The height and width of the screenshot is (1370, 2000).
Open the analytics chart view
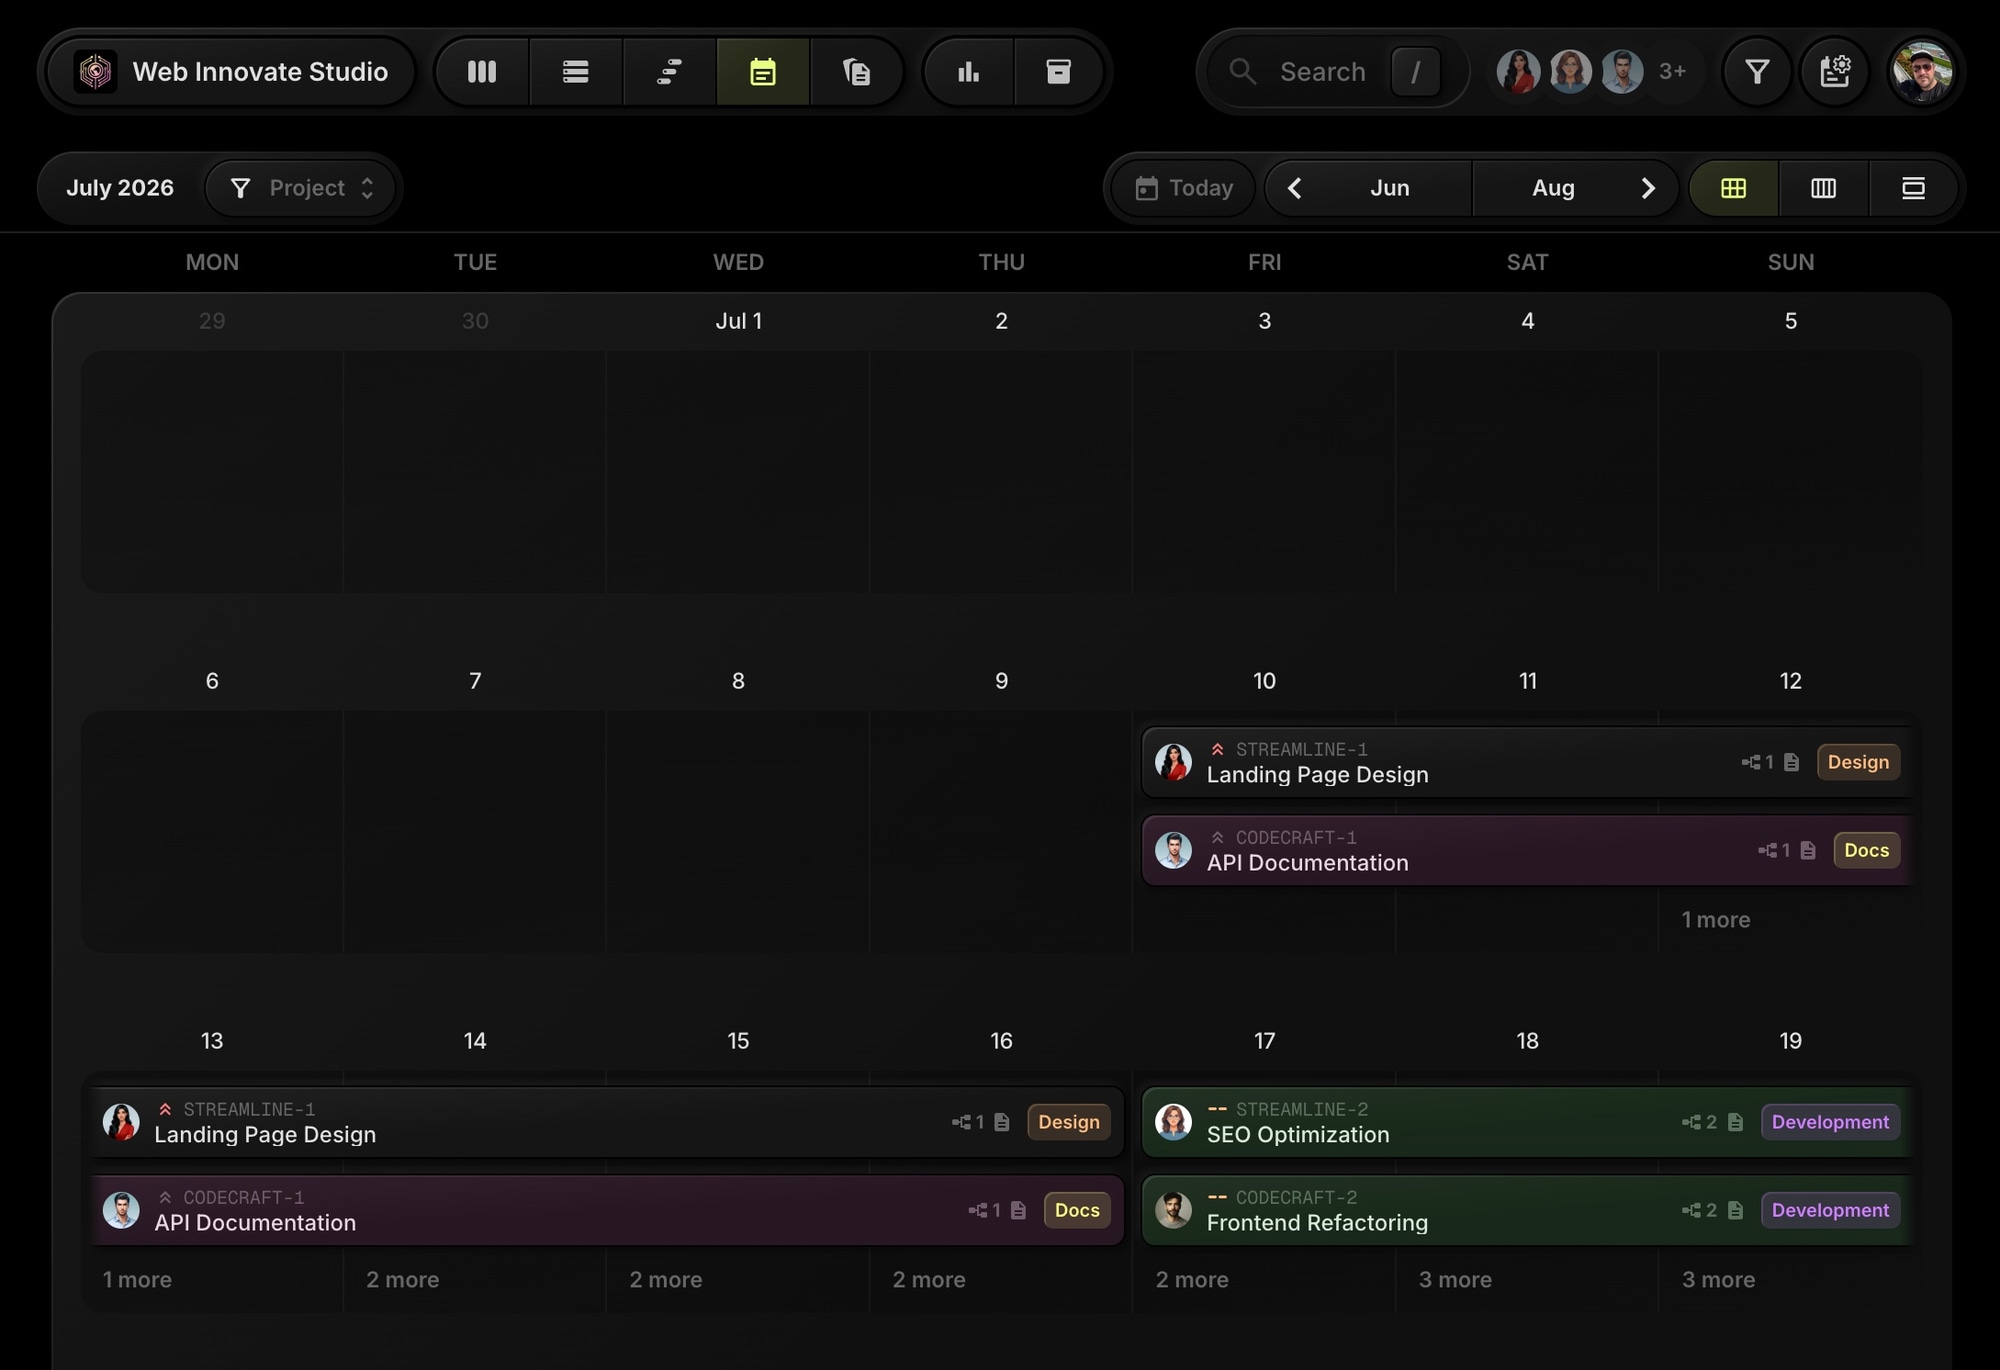pos(968,72)
